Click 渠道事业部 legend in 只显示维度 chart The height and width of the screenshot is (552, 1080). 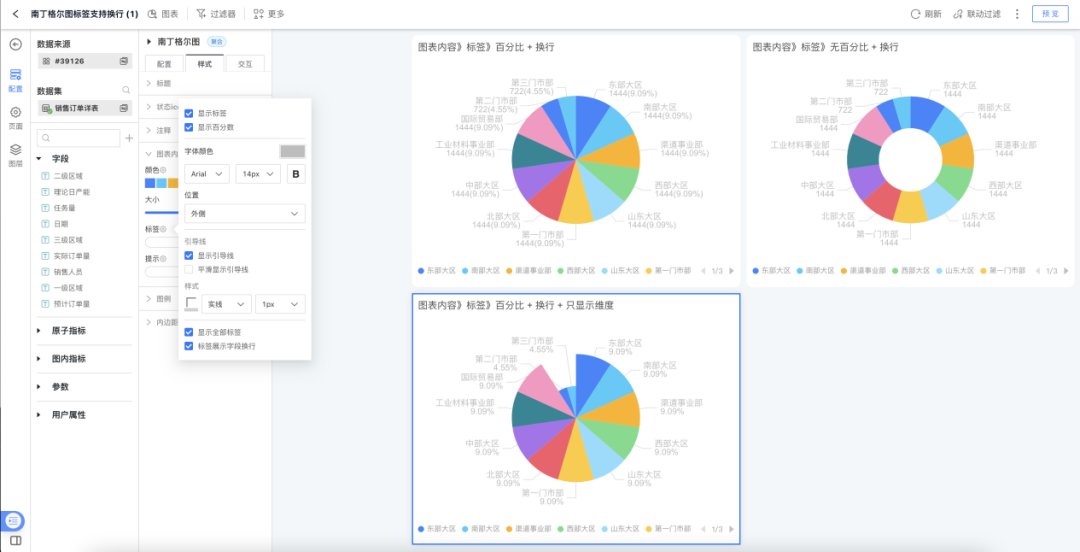[530, 529]
